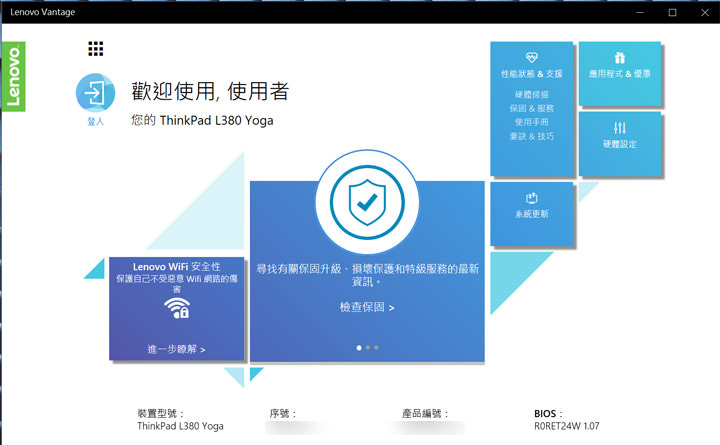Click the WiFi lock security icon
Image resolution: width=720 pixels, height=445 pixels.
177,308
